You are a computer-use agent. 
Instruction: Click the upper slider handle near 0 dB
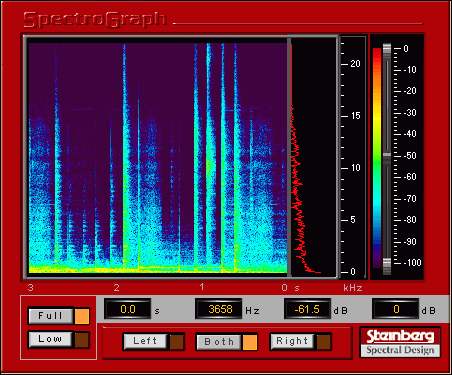(387, 49)
